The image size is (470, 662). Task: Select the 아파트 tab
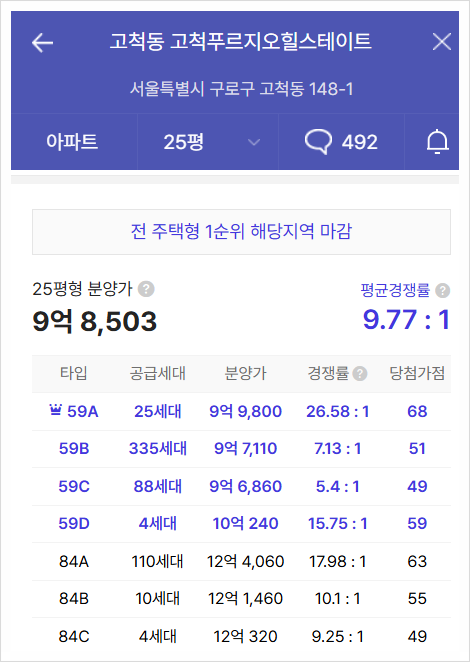[x=72, y=142]
